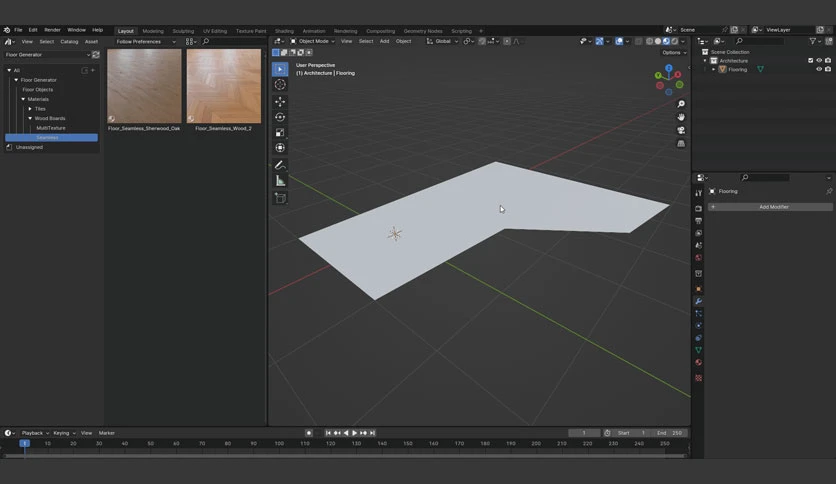This screenshot has height=484, width=836.
Task: Switch to the Shading workspace tab
Action: [284, 31]
